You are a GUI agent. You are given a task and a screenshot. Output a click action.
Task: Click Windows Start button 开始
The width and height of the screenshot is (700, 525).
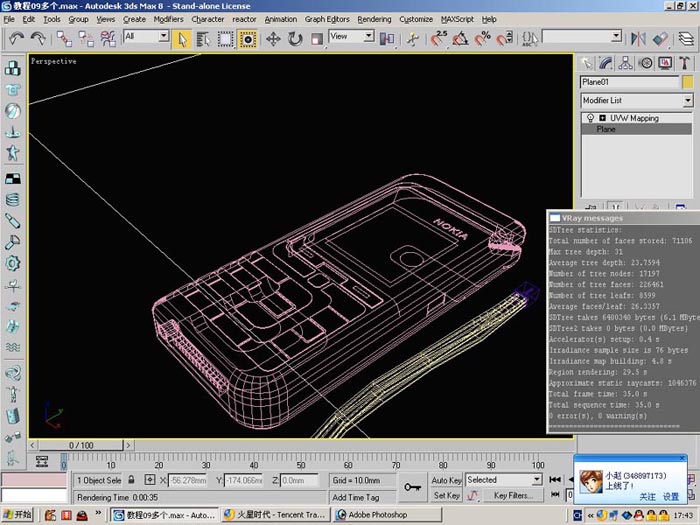point(18,515)
